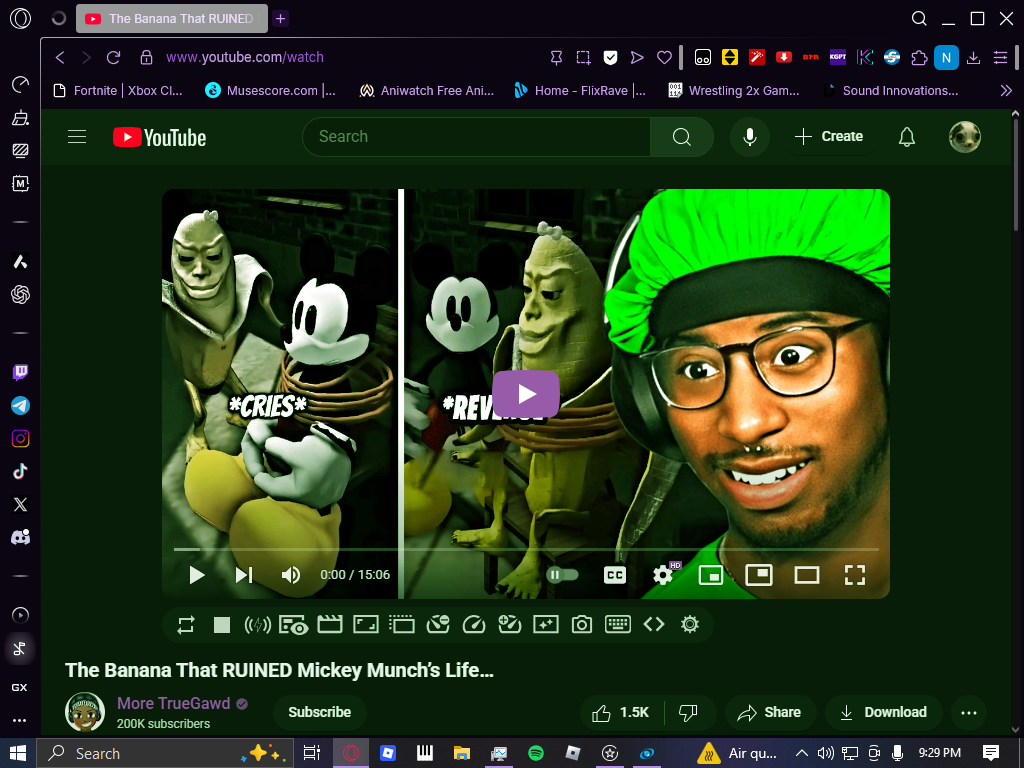Switch to theater mode
This screenshot has width=1024, height=768.
click(x=807, y=575)
